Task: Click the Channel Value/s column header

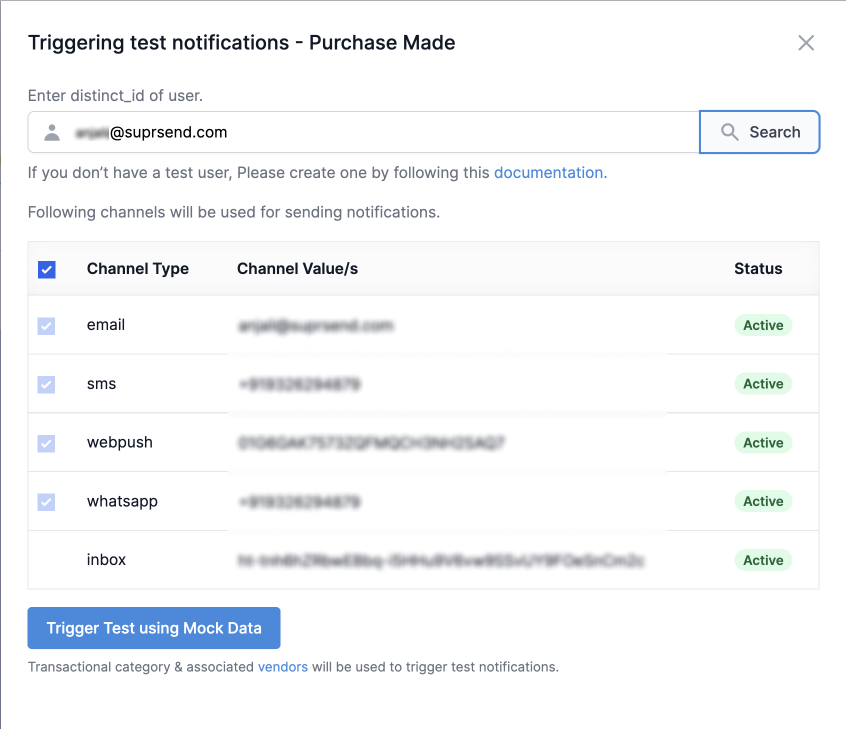Action: coord(297,268)
